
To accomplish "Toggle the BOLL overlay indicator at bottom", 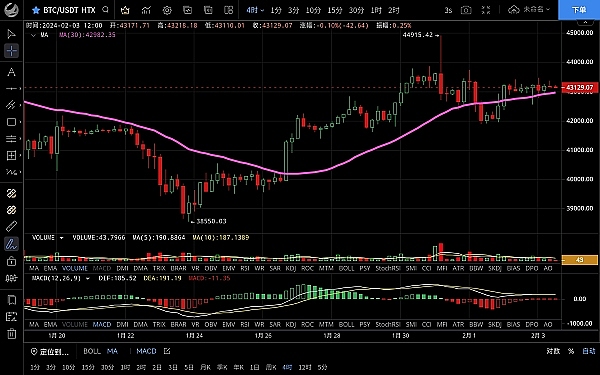I will (92, 351).
